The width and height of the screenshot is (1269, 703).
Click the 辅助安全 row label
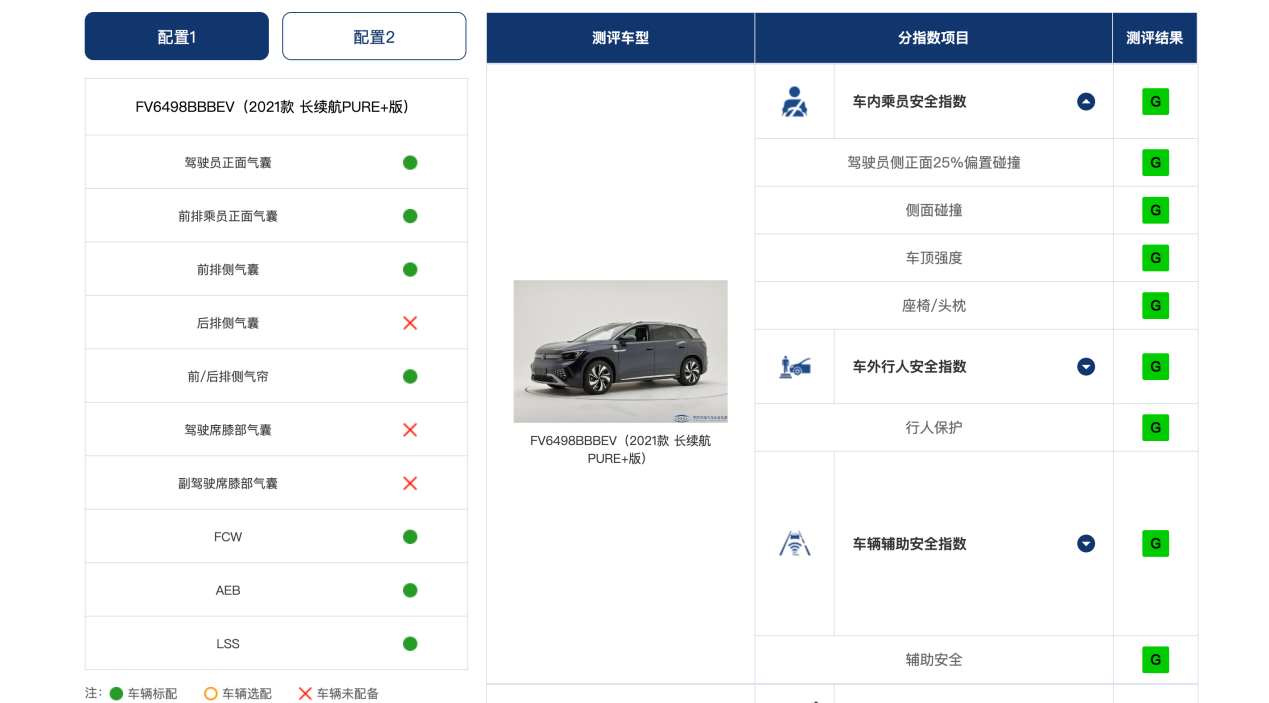tap(934, 660)
